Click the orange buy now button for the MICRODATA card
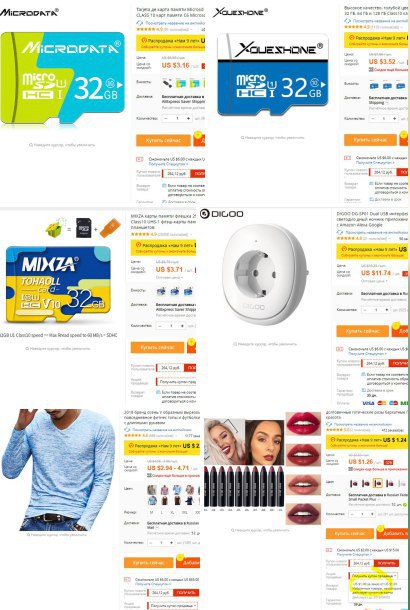The width and height of the screenshot is (410, 610). [x=163, y=140]
